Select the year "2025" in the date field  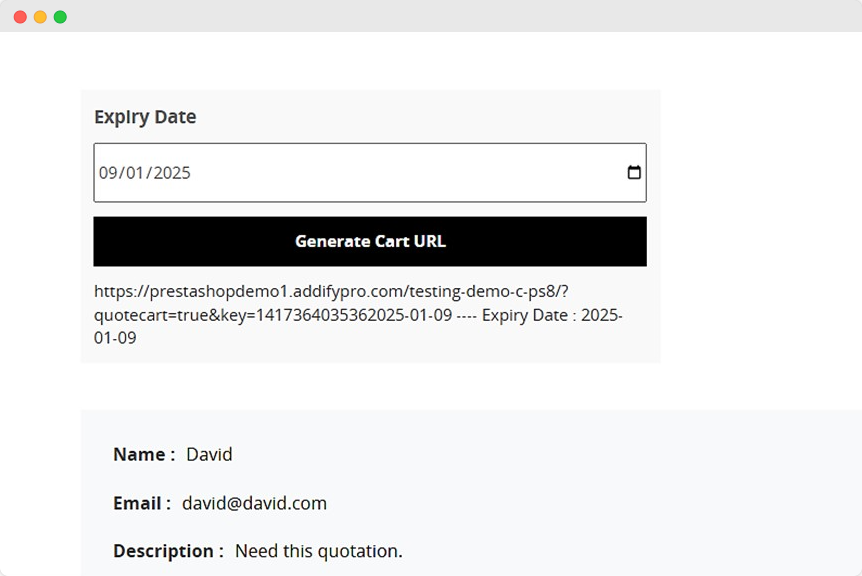(172, 173)
